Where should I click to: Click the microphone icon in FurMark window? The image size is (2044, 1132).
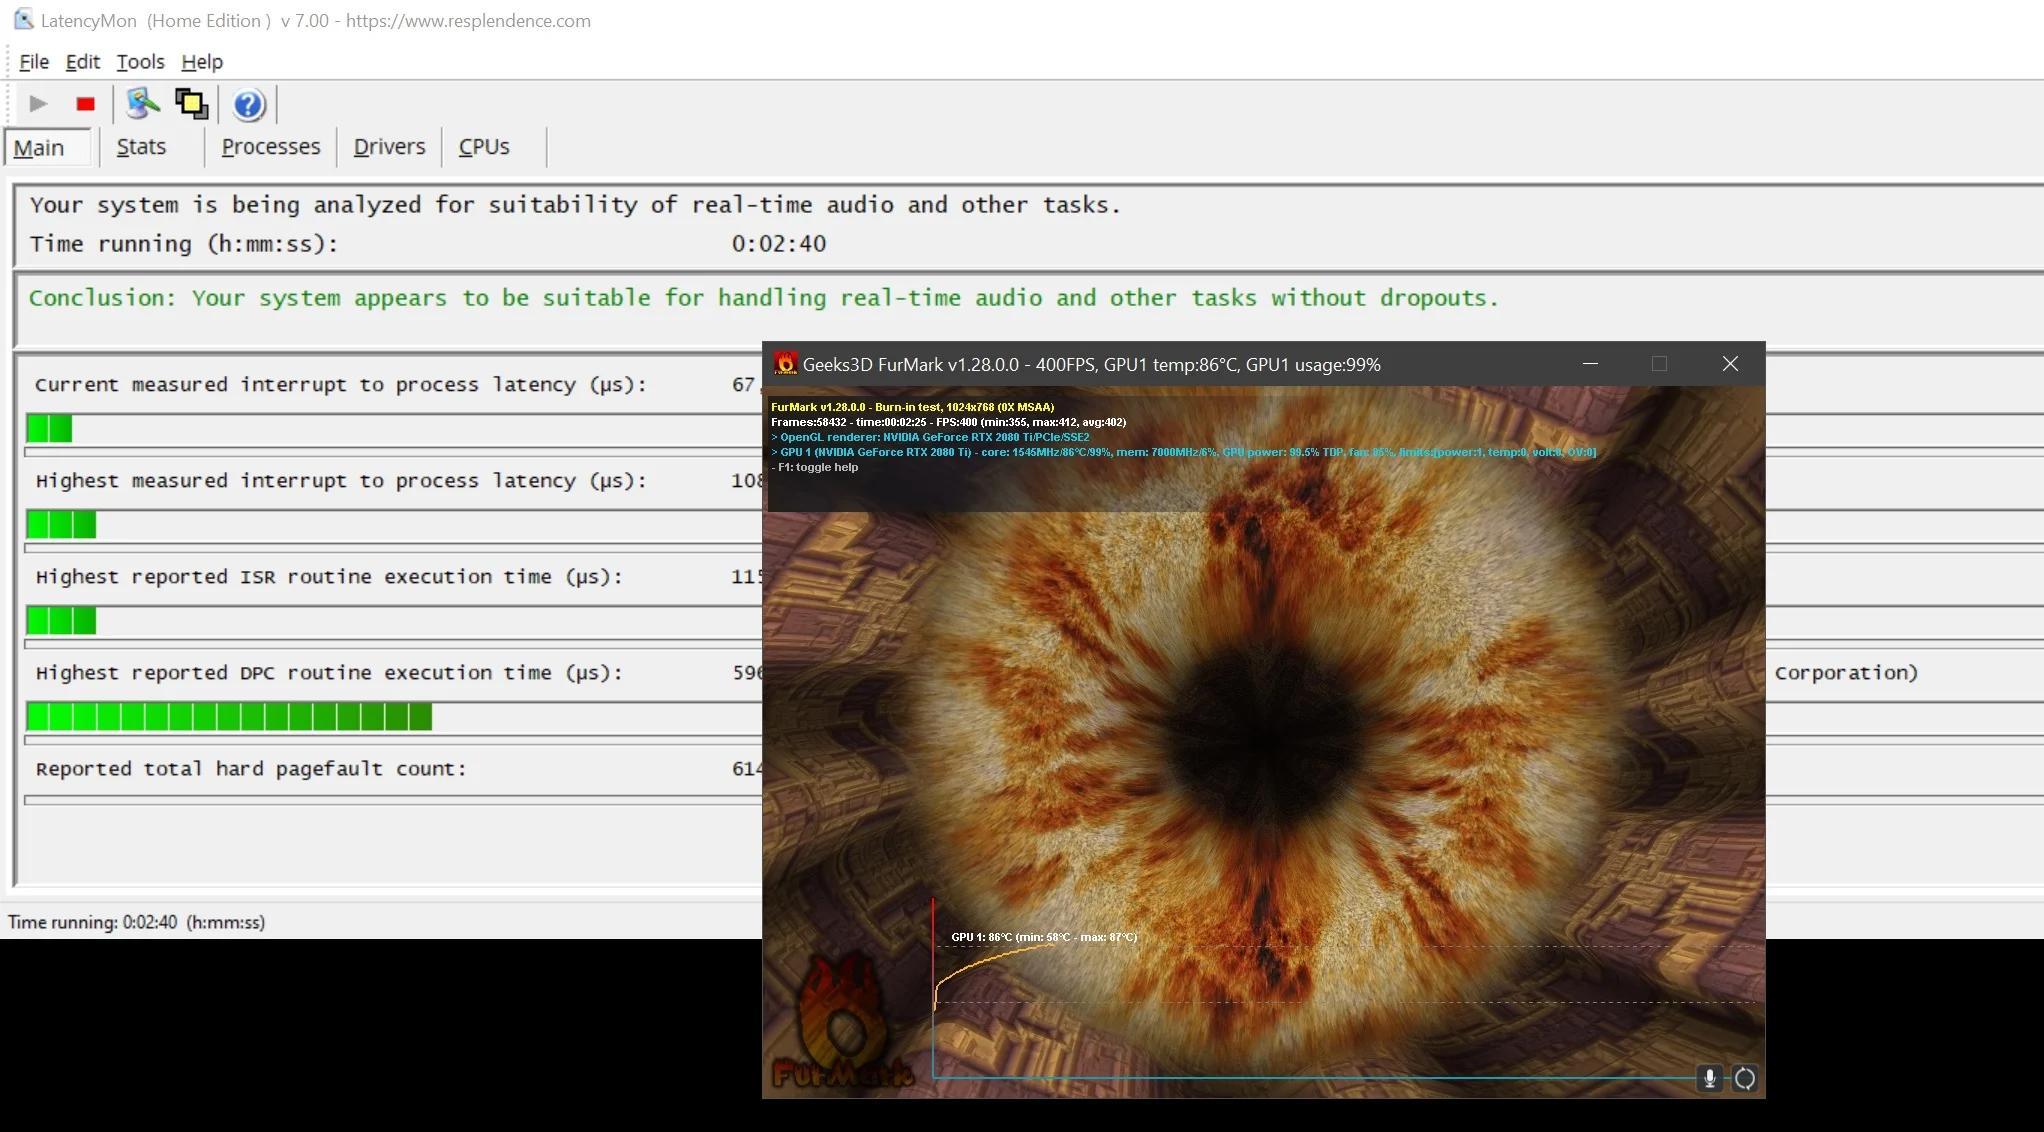(x=1710, y=1078)
